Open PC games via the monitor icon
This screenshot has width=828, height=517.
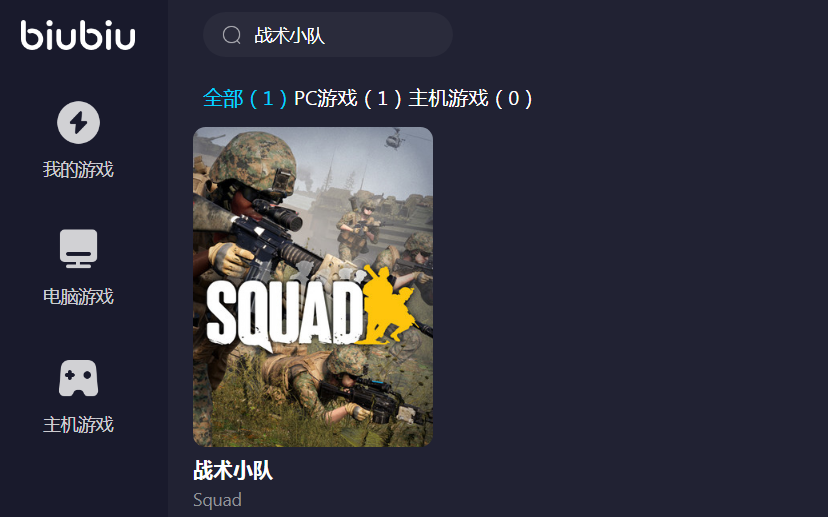tap(78, 249)
